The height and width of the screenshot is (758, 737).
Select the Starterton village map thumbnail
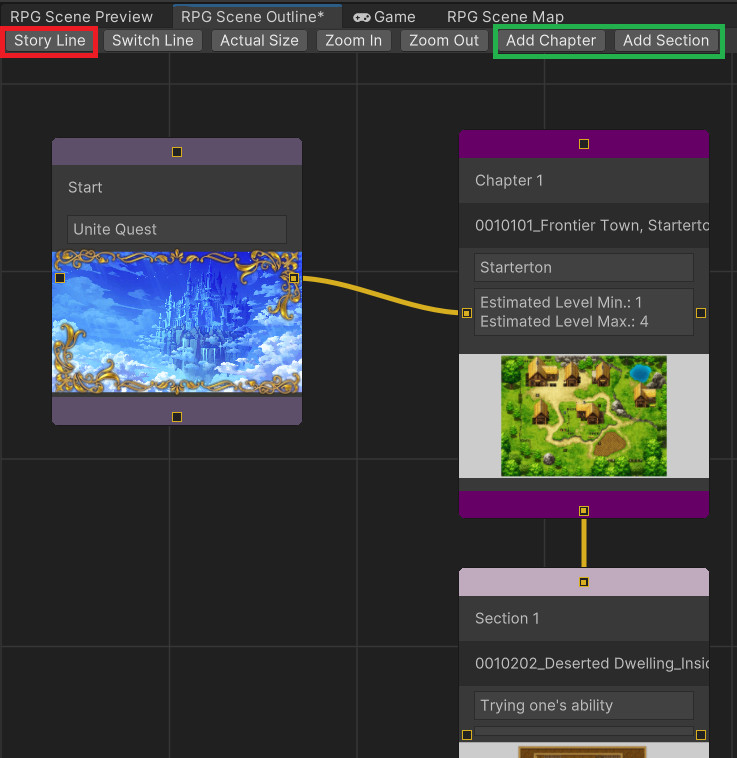coord(584,416)
